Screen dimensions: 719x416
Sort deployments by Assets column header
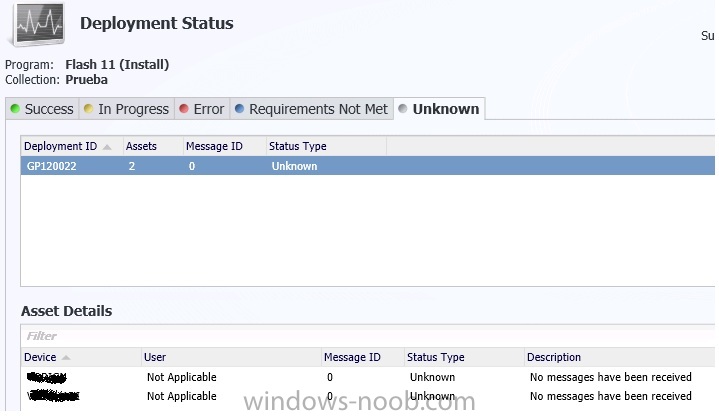click(x=141, y=146)
